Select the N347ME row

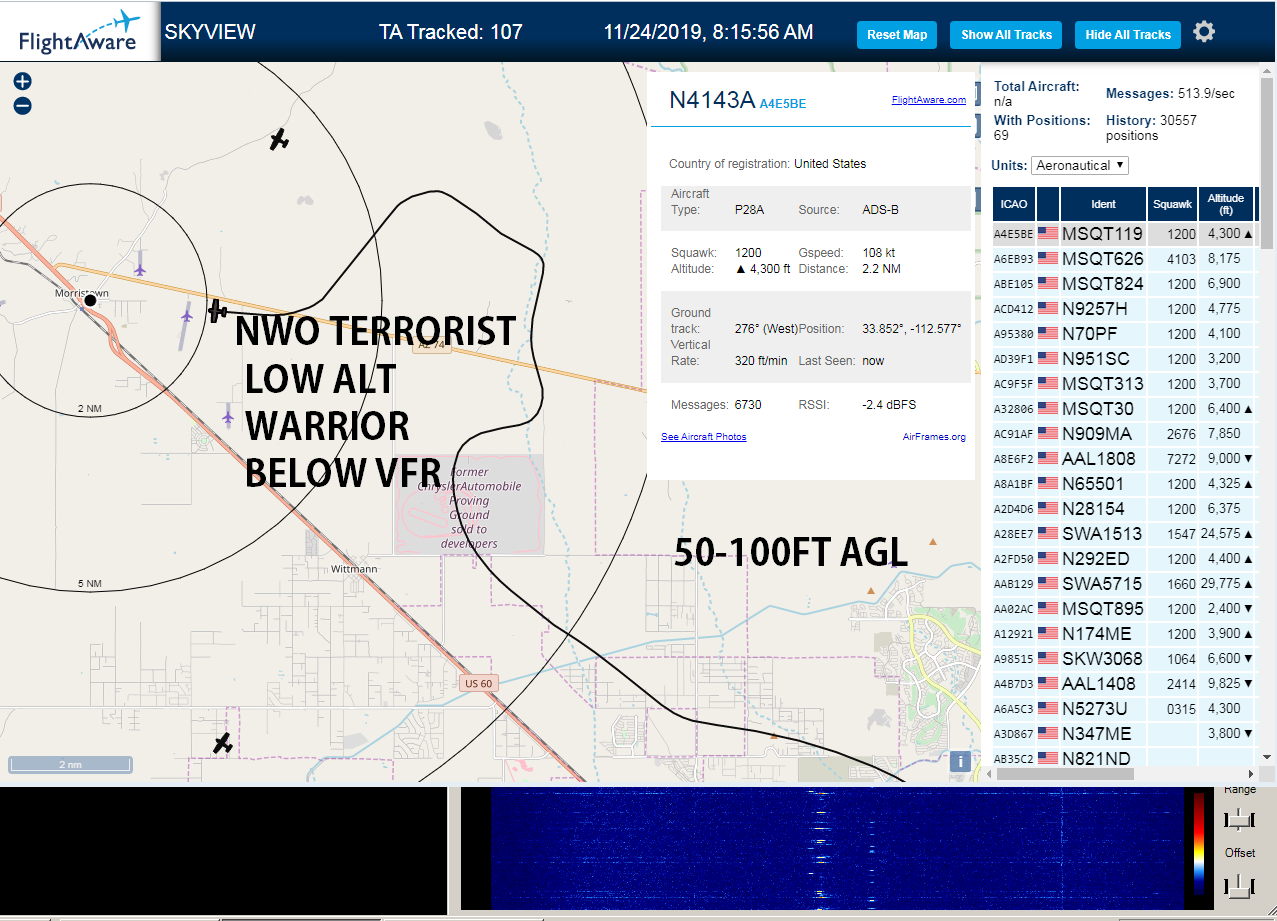[1124, 734]
